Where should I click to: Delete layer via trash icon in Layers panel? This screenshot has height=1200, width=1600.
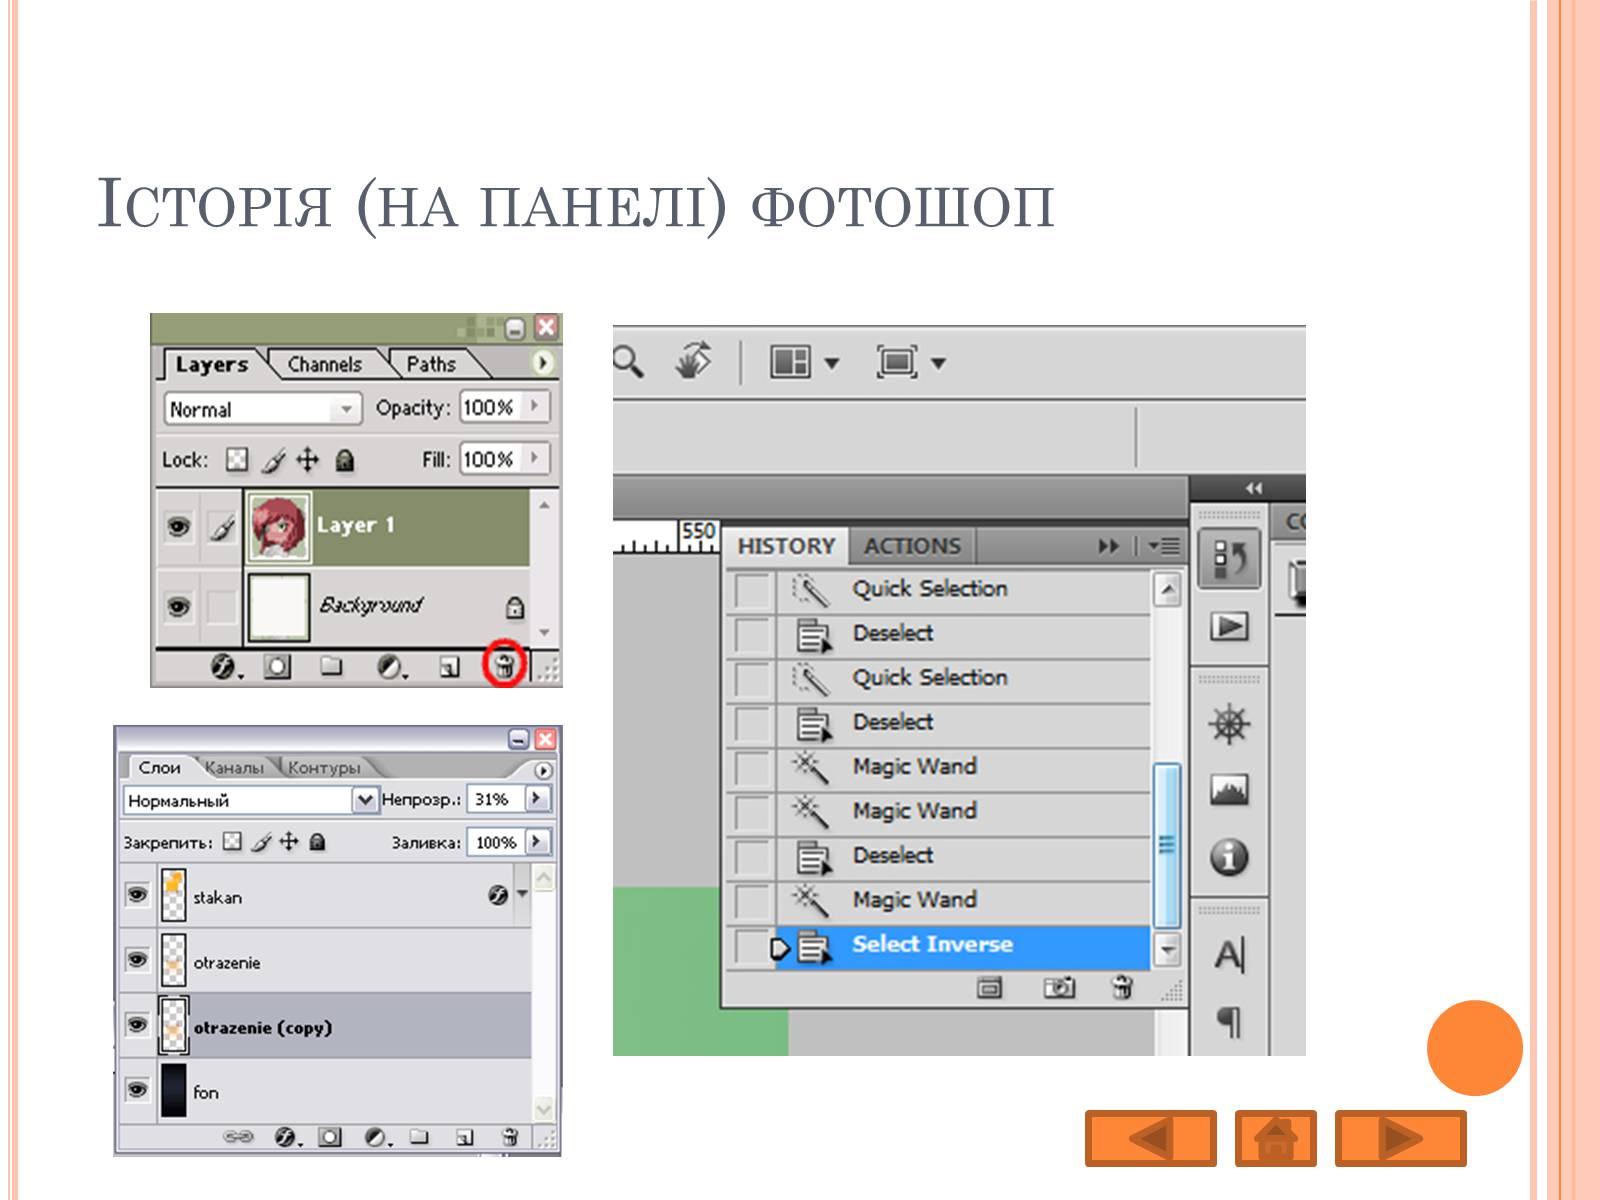point(505,666)
